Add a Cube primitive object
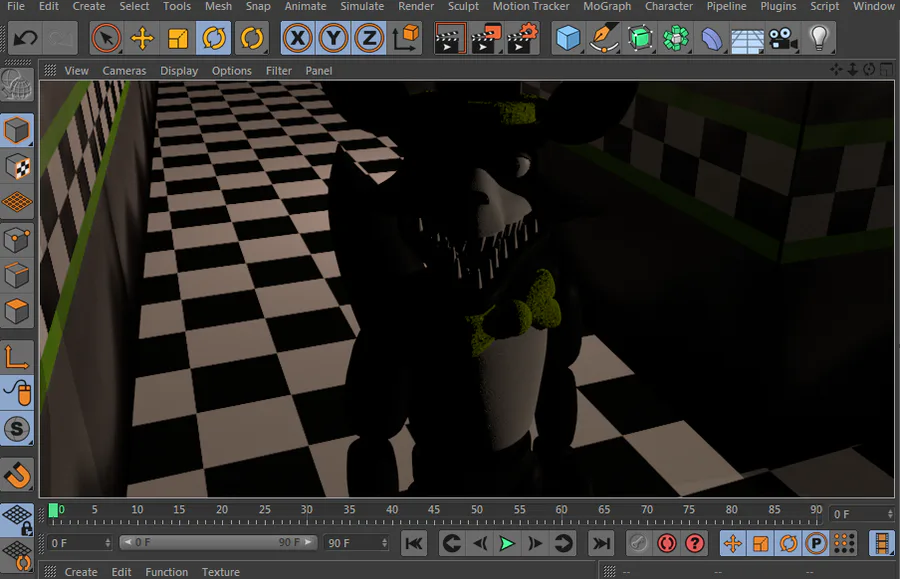The width and height of the screenshot is (900, 579). [568, 38]
